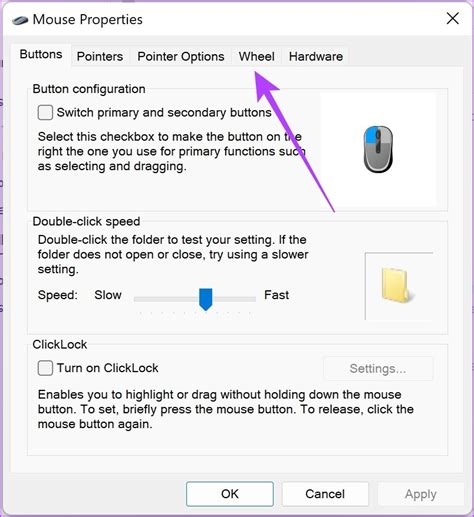Click the greyed-out Apply button
The height and width of the screenshot is (517, 474).
[x=421, y=494]
